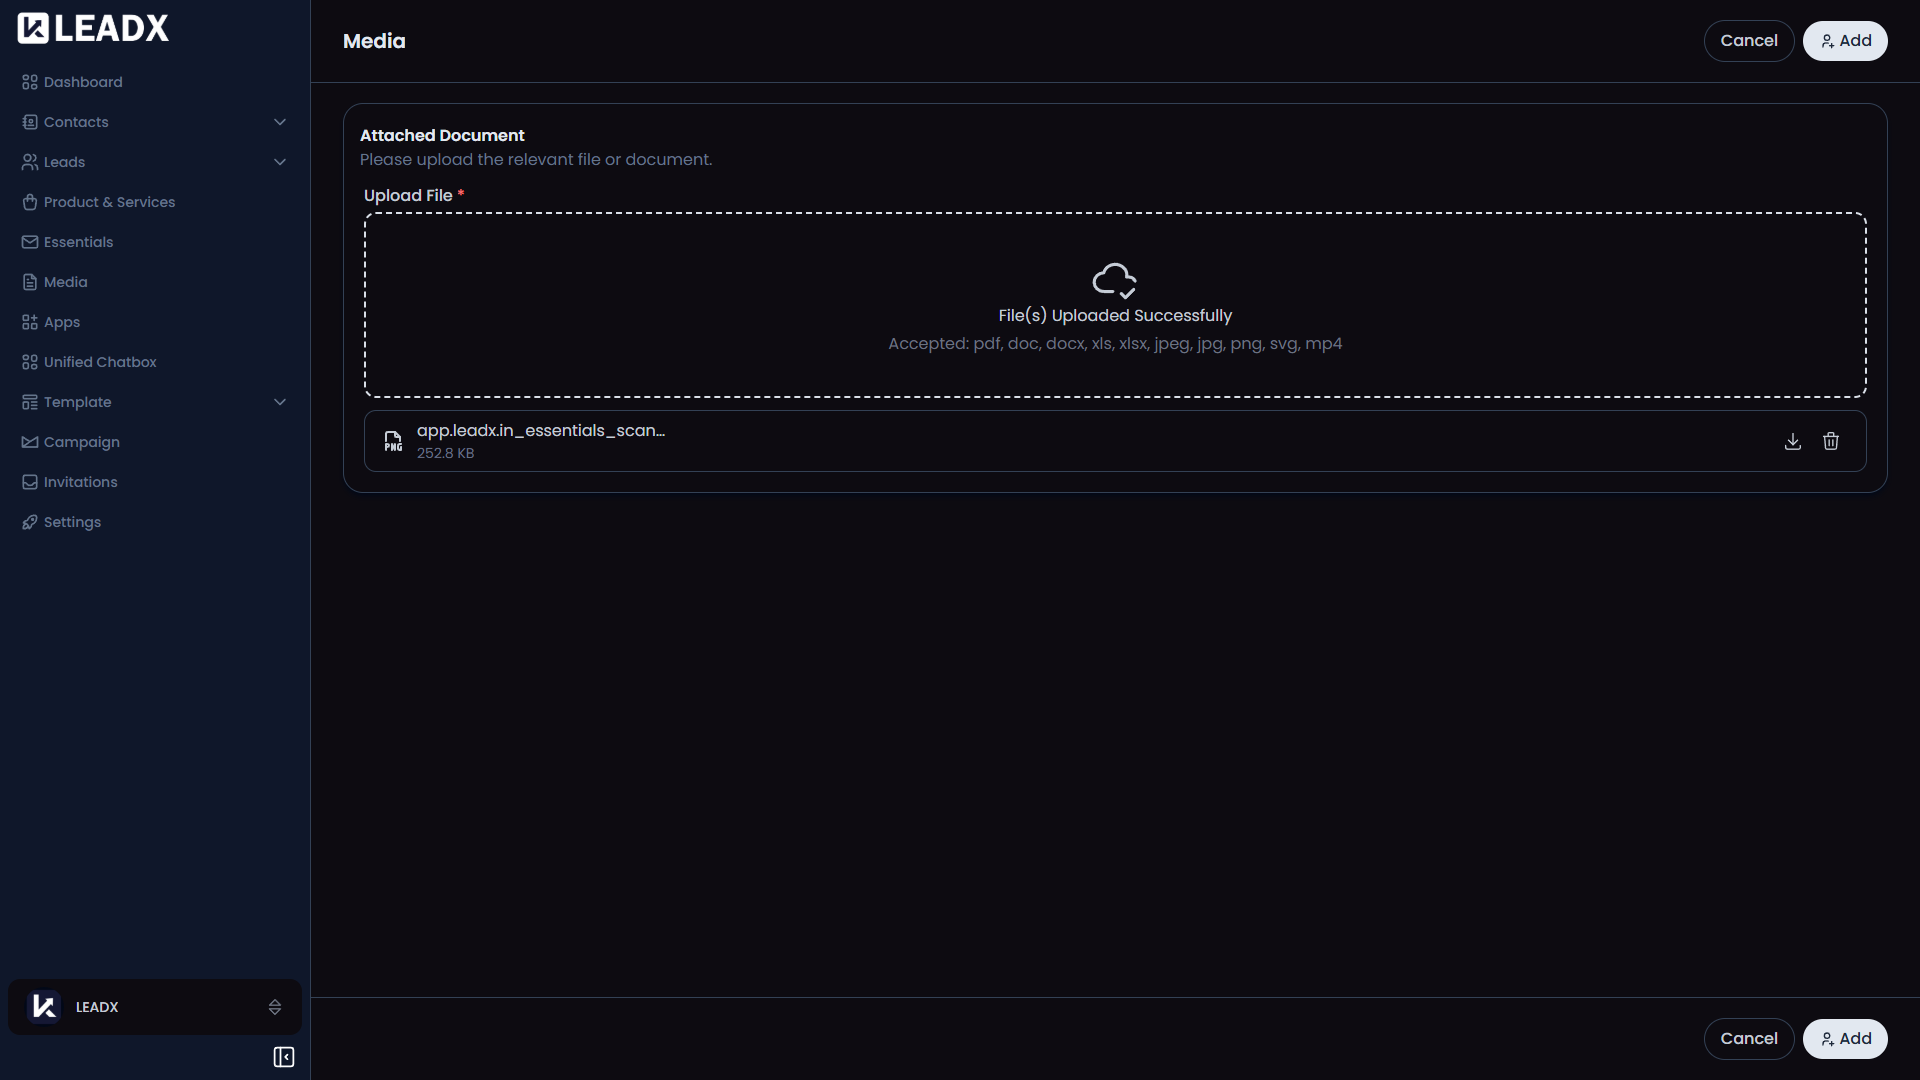Open the Unified Chatbox
The image size is (1920, 1080).
(100, 362)
